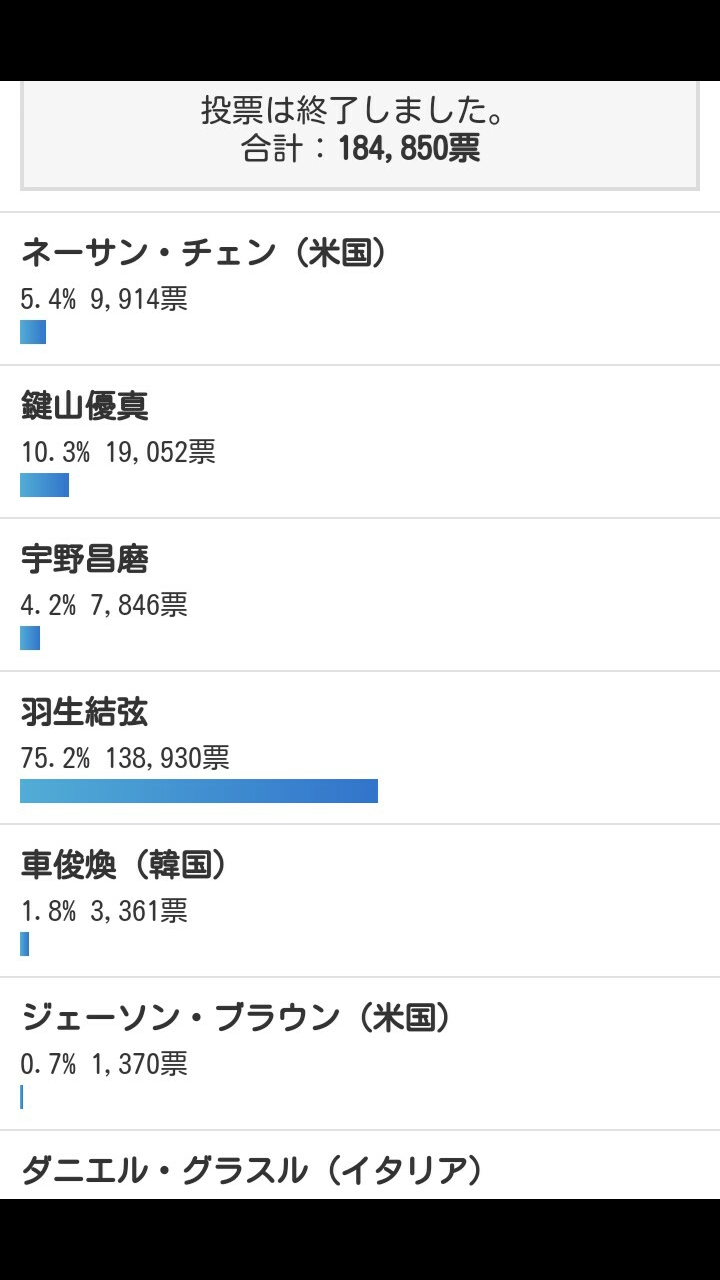
Task: Select the 宇野昌磨 poll entry
Action: (85, 559)
